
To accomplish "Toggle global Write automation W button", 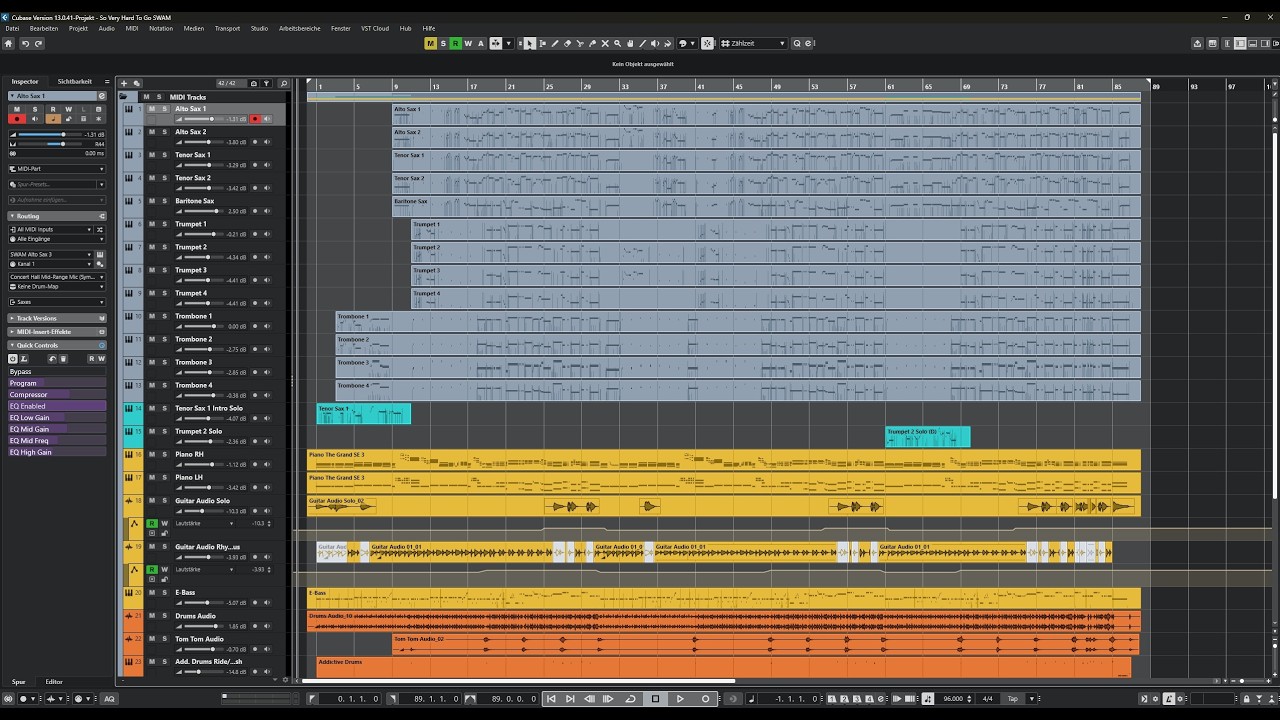I will [x=468, y=43].
